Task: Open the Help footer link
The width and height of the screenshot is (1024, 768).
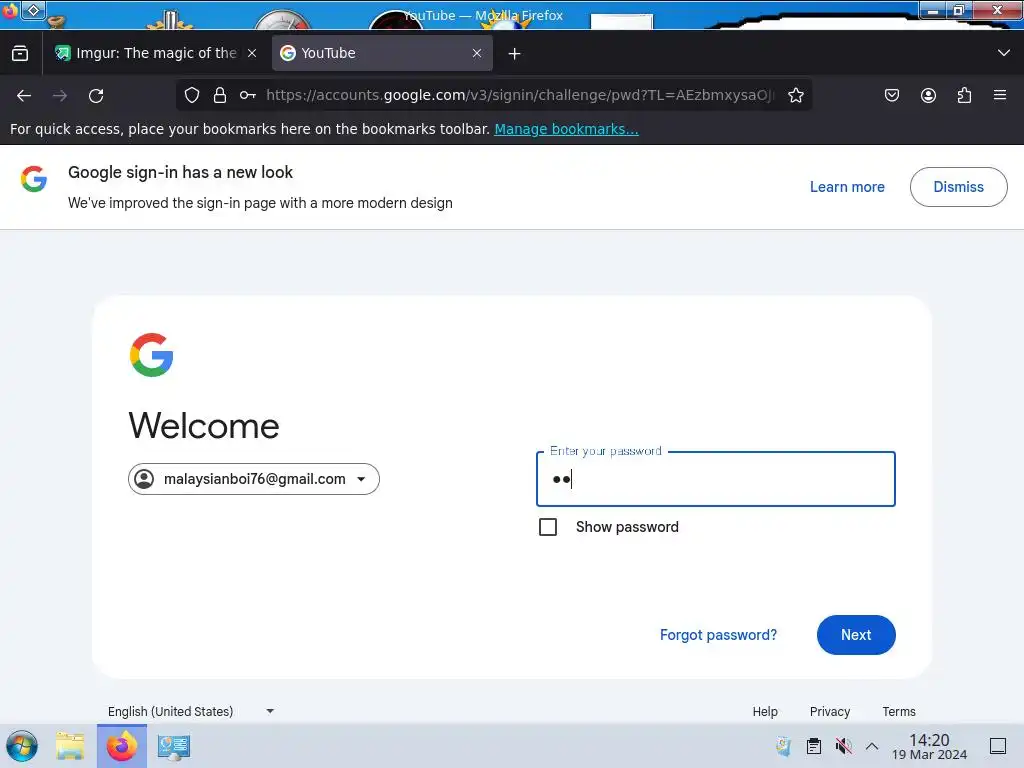Action: tap(765, 711)
